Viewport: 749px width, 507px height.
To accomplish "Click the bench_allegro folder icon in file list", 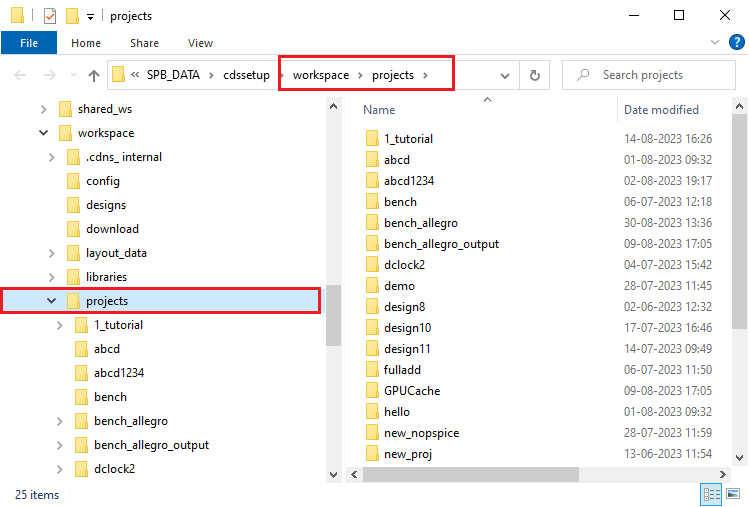I will click(x=371, y=223).
